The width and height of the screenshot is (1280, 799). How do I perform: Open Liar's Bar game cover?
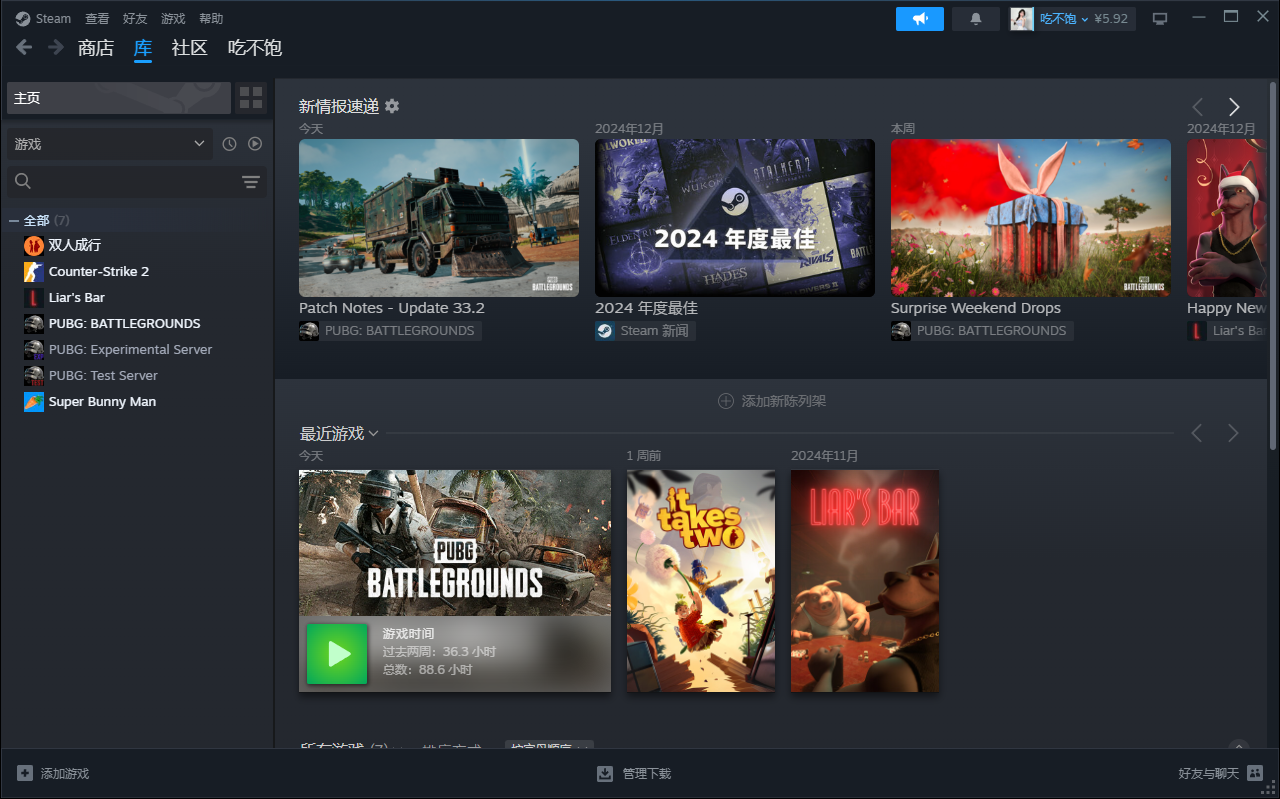(x=865, y=581)
